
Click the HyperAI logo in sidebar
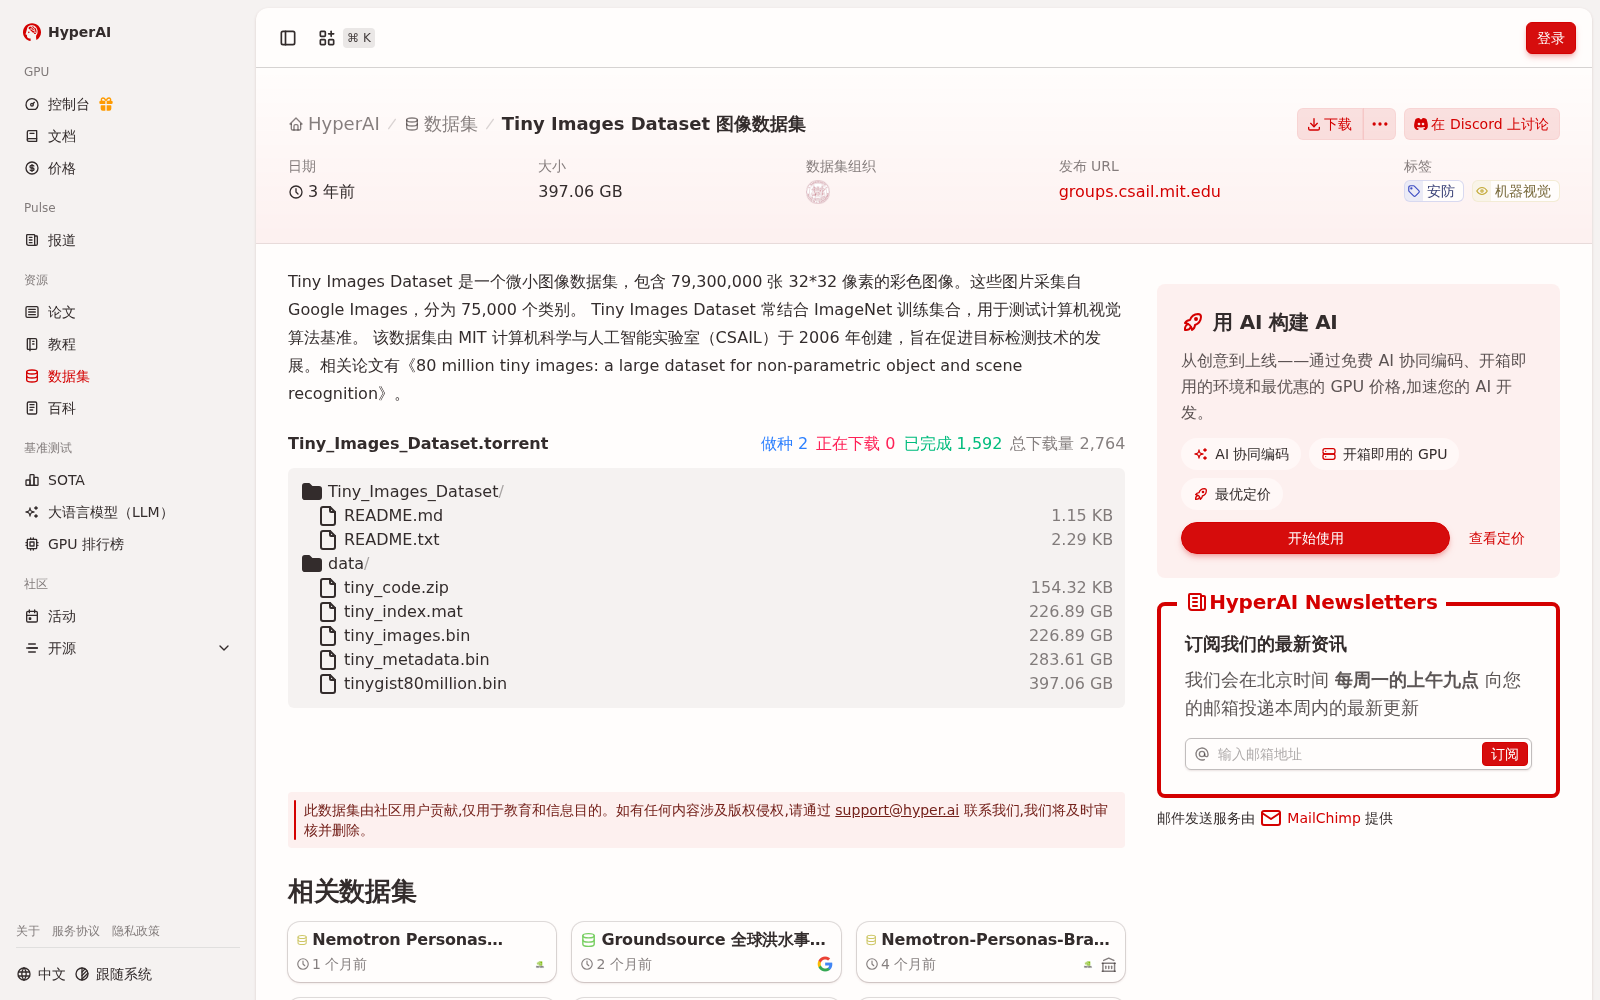(x=67, y=32)
